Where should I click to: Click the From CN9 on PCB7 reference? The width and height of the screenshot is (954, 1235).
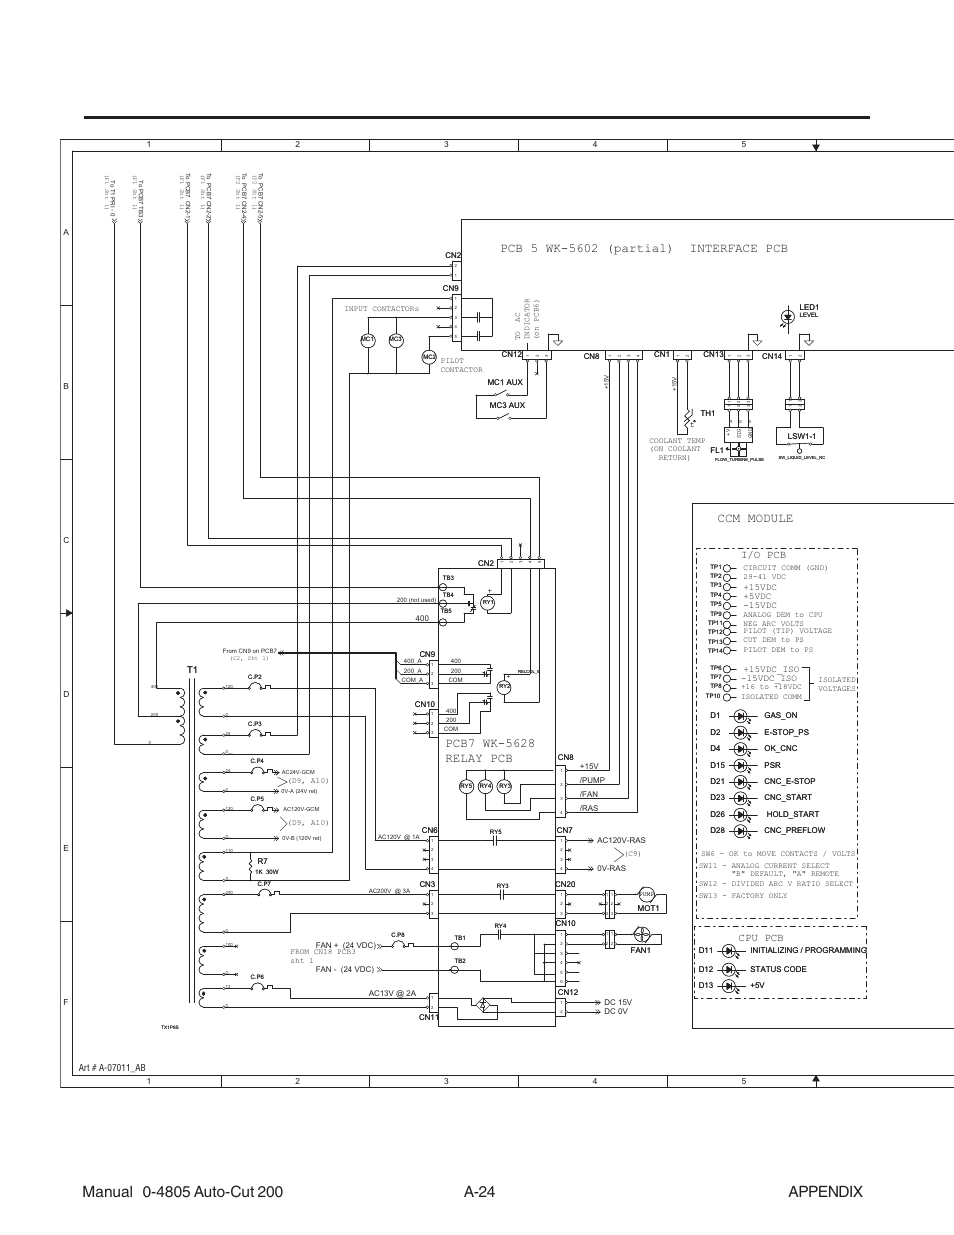tap(249, 651)
